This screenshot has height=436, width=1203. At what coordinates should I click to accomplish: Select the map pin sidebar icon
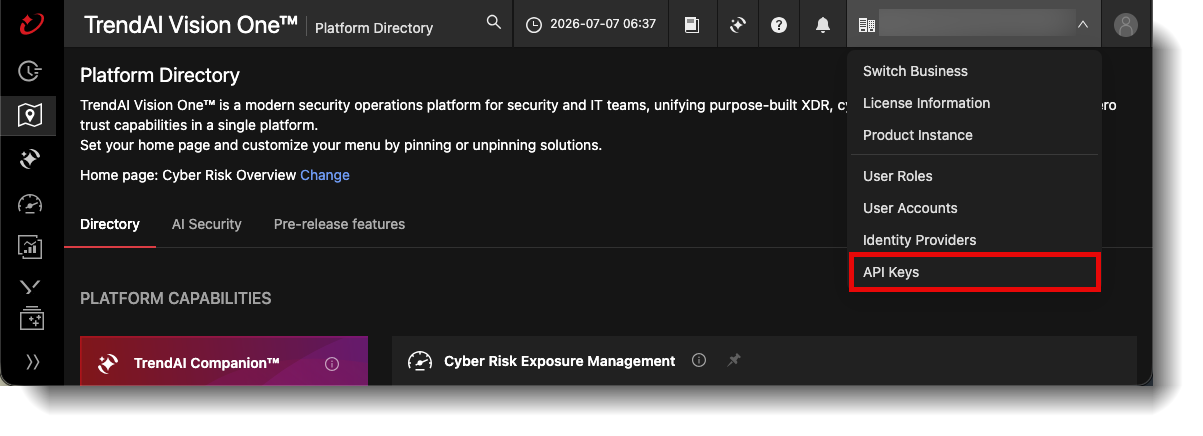tap(31, 116)
